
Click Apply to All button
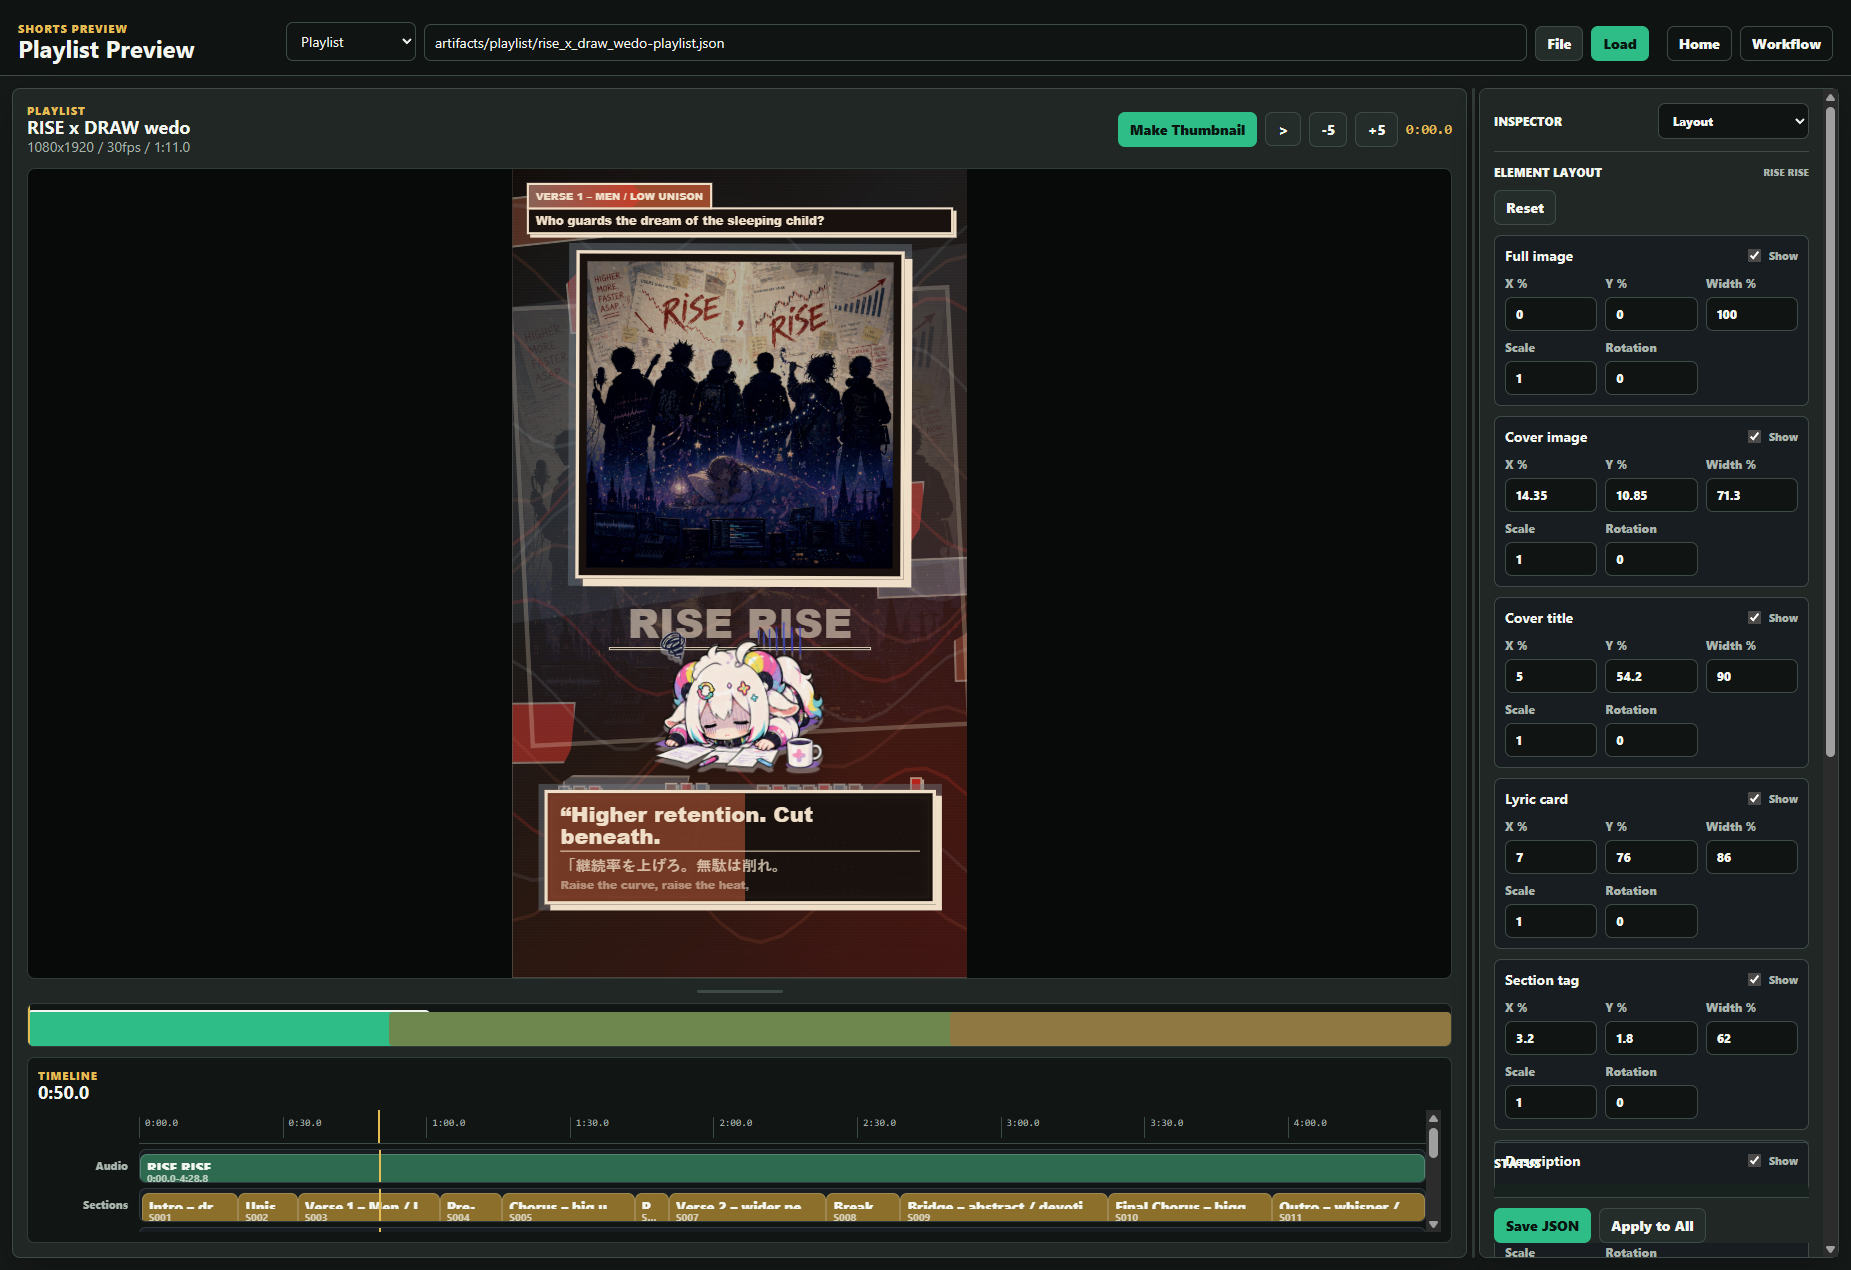[1652, 1226]
